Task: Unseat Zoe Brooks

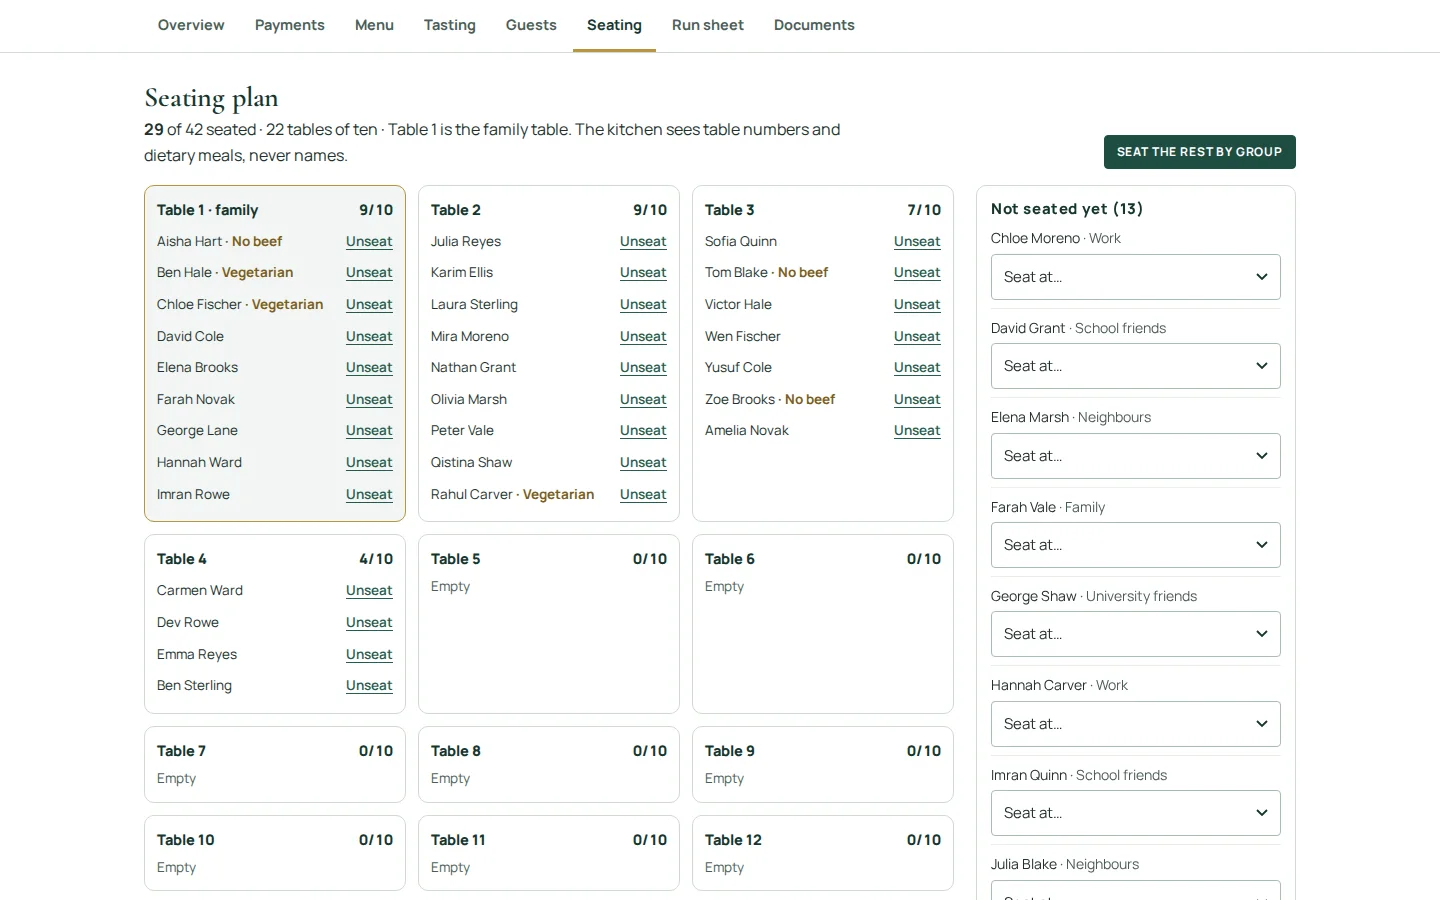Action: click(x=917, y=399)
